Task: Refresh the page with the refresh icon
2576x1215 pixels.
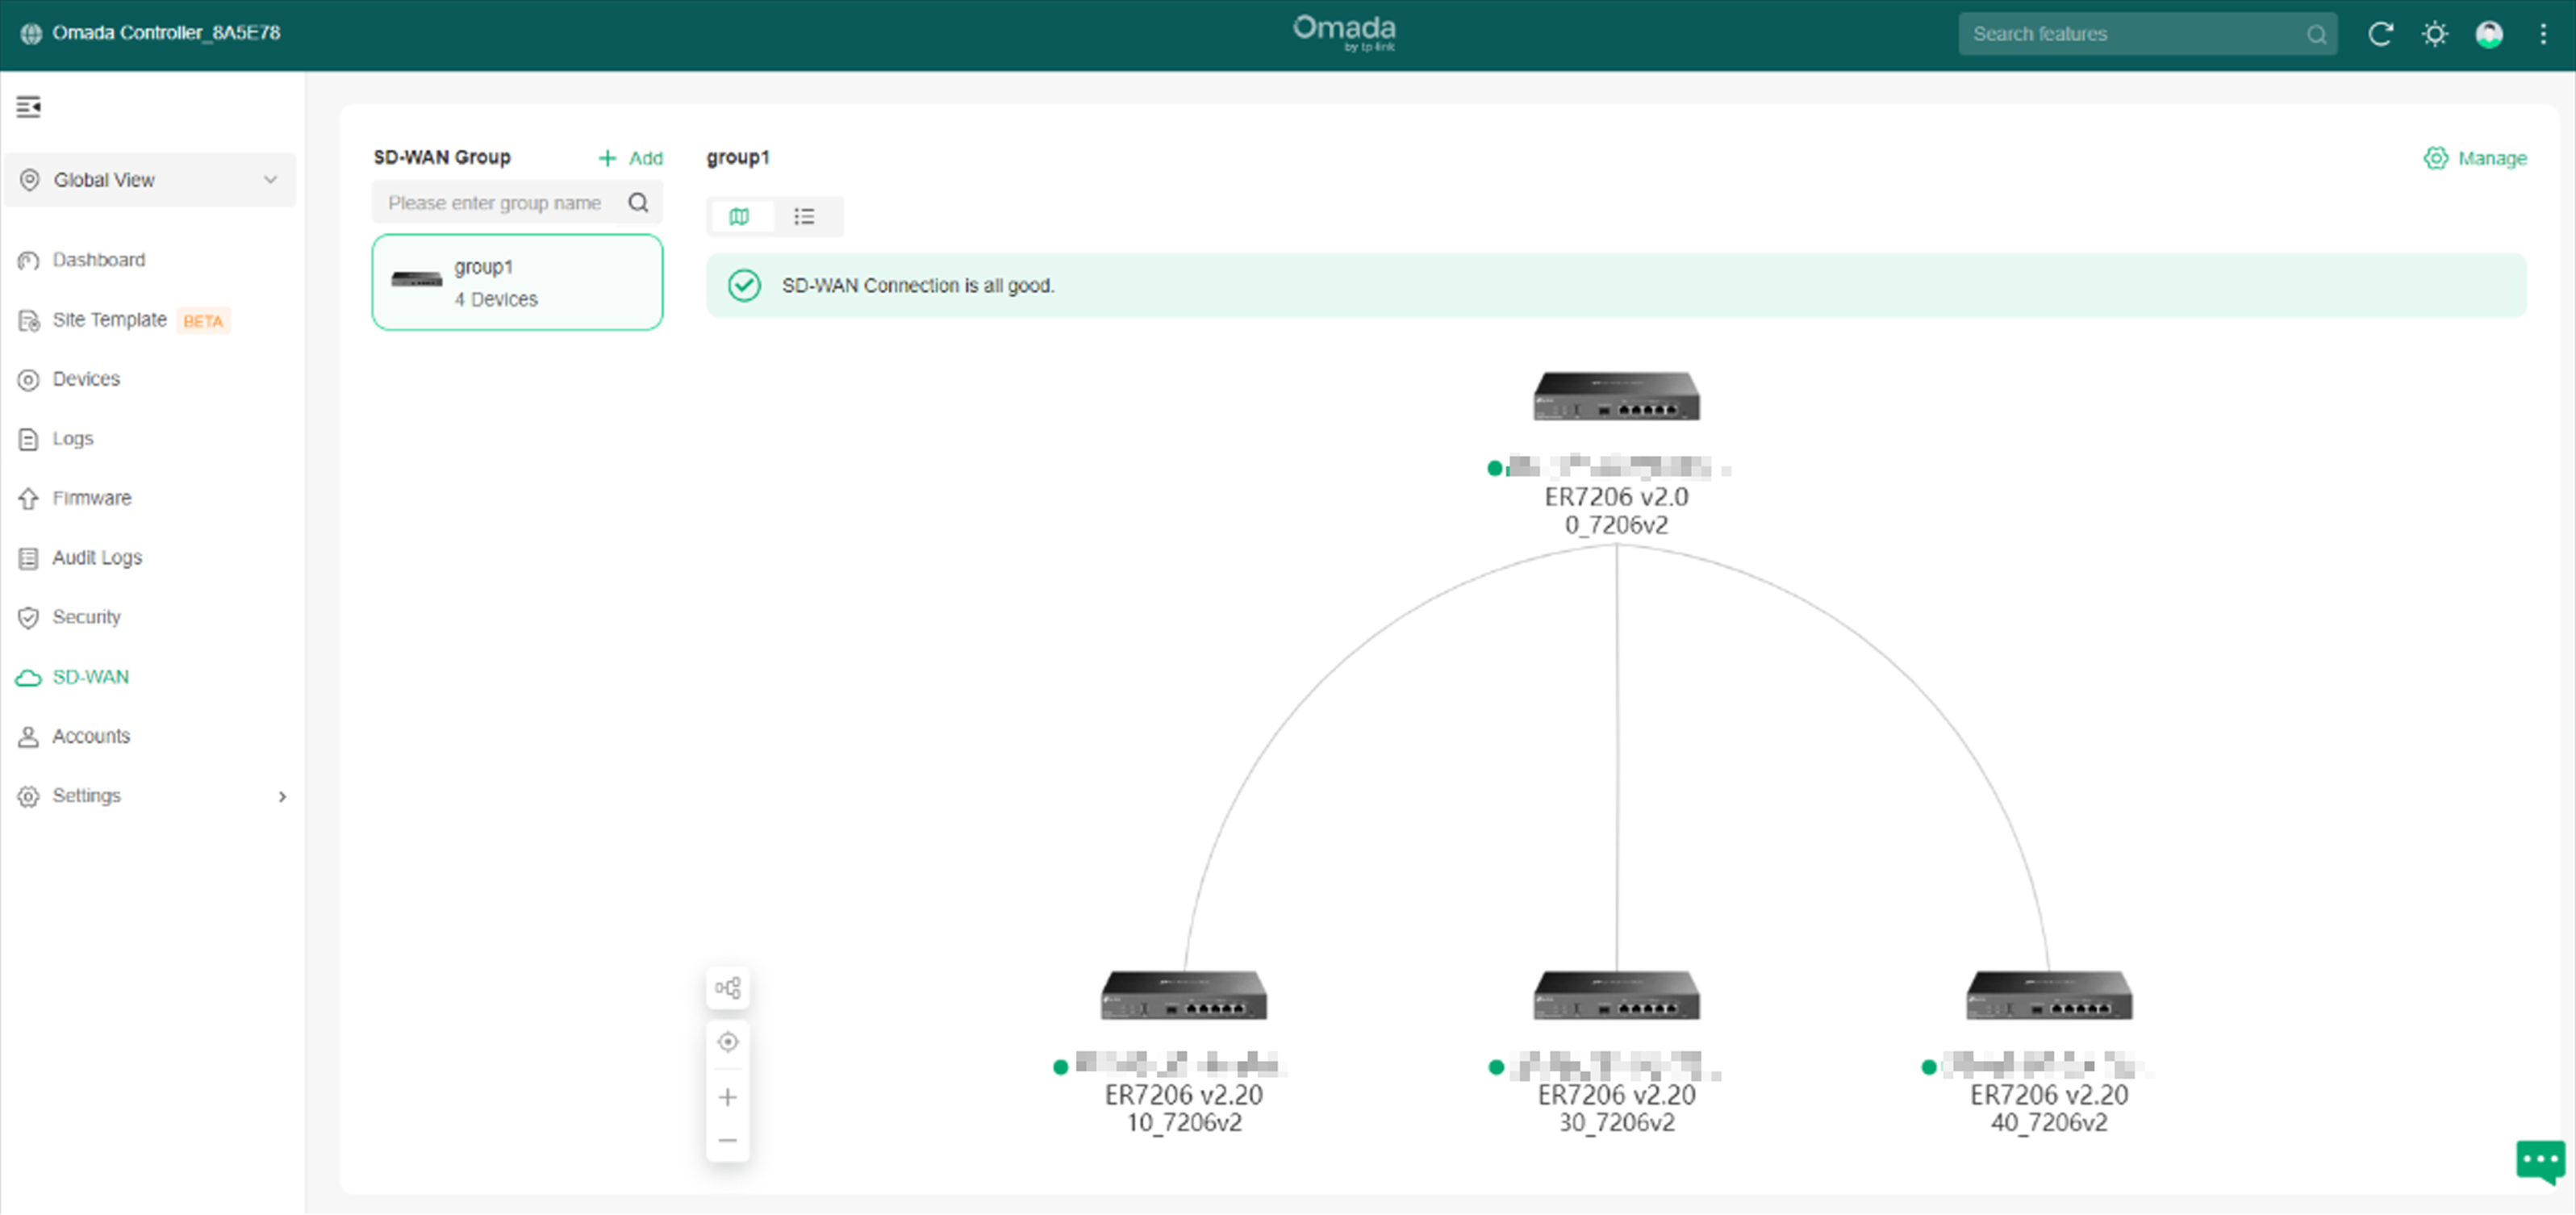Action: (2380, 34)
